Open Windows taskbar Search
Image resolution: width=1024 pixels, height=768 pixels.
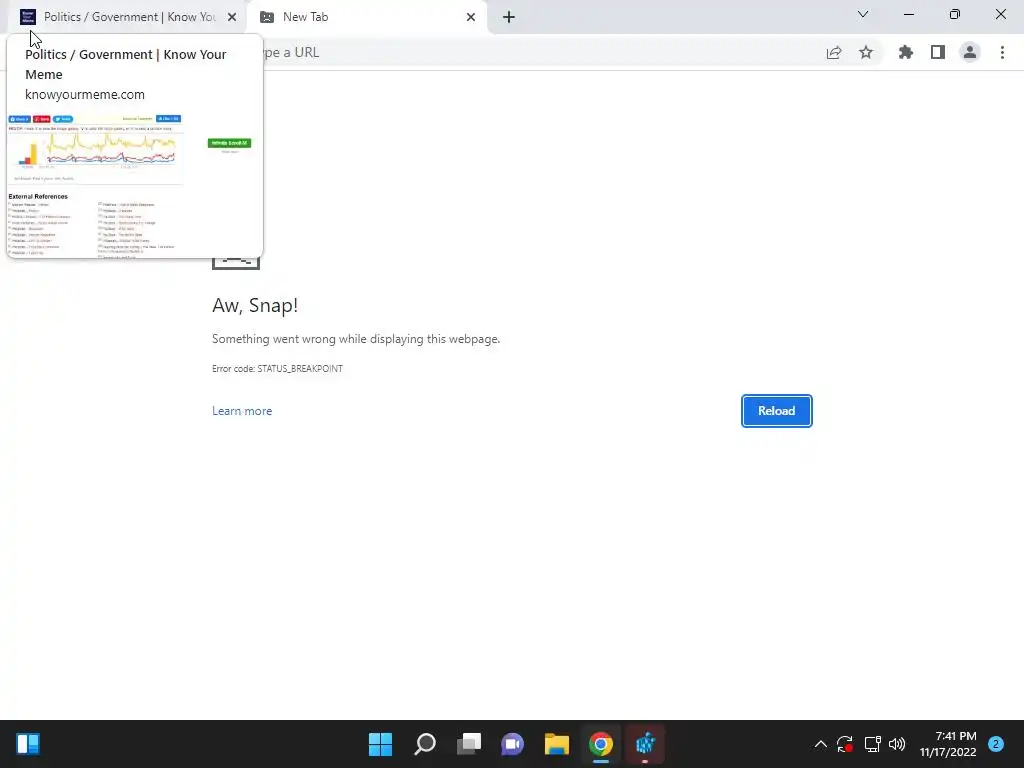[424, 744]
